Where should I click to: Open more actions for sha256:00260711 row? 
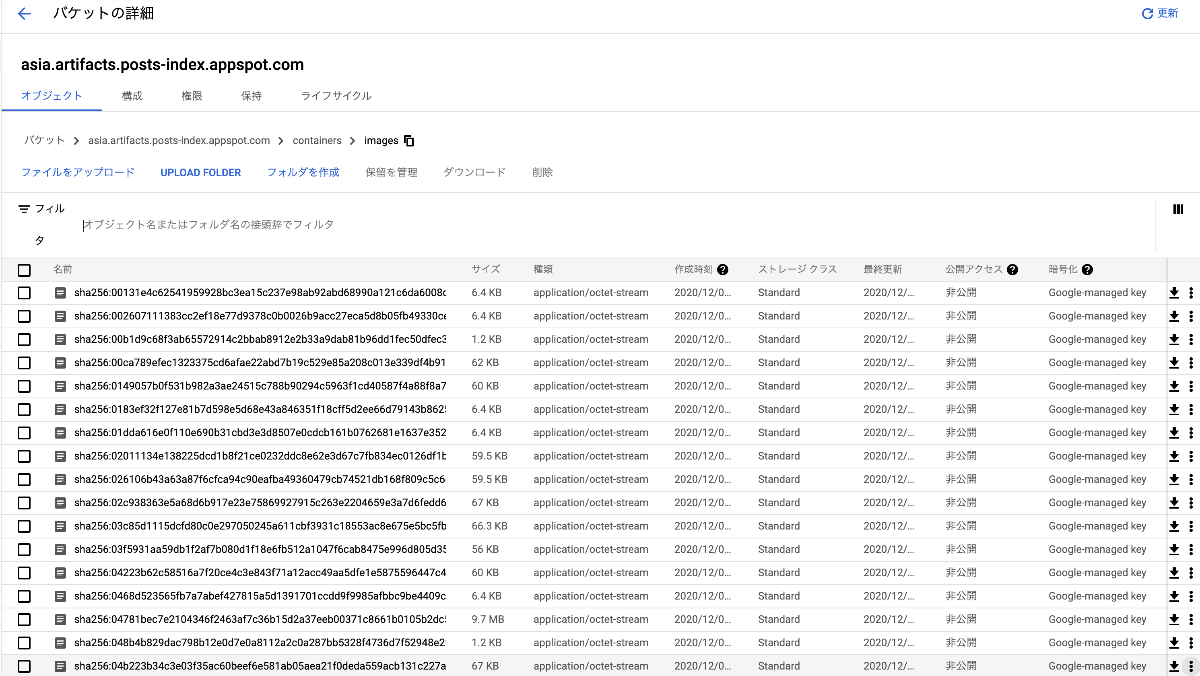[x=1191, y=316]
